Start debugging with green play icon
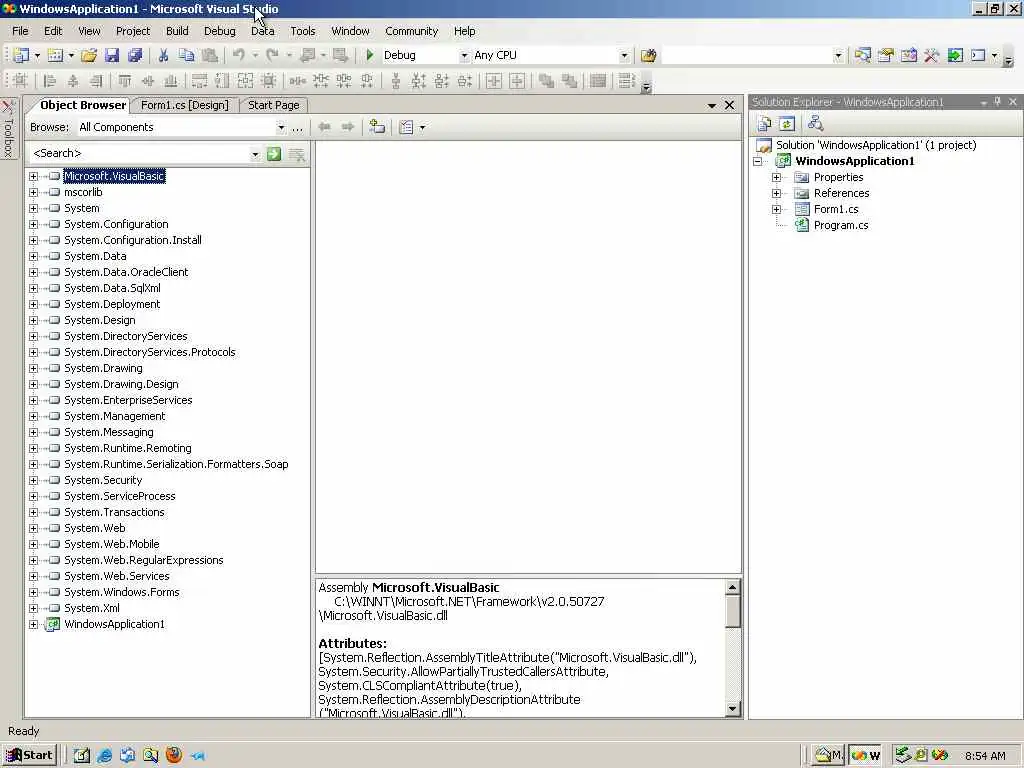This screenshot has height=768, width=1024. tap(370, 56)
